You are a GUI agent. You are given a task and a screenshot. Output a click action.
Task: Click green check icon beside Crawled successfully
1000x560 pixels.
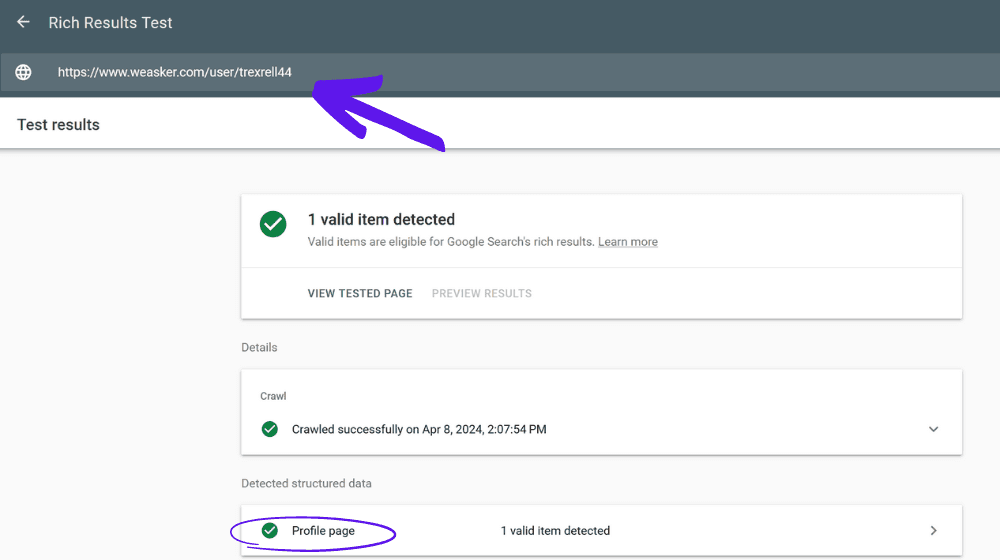(269, 429)
